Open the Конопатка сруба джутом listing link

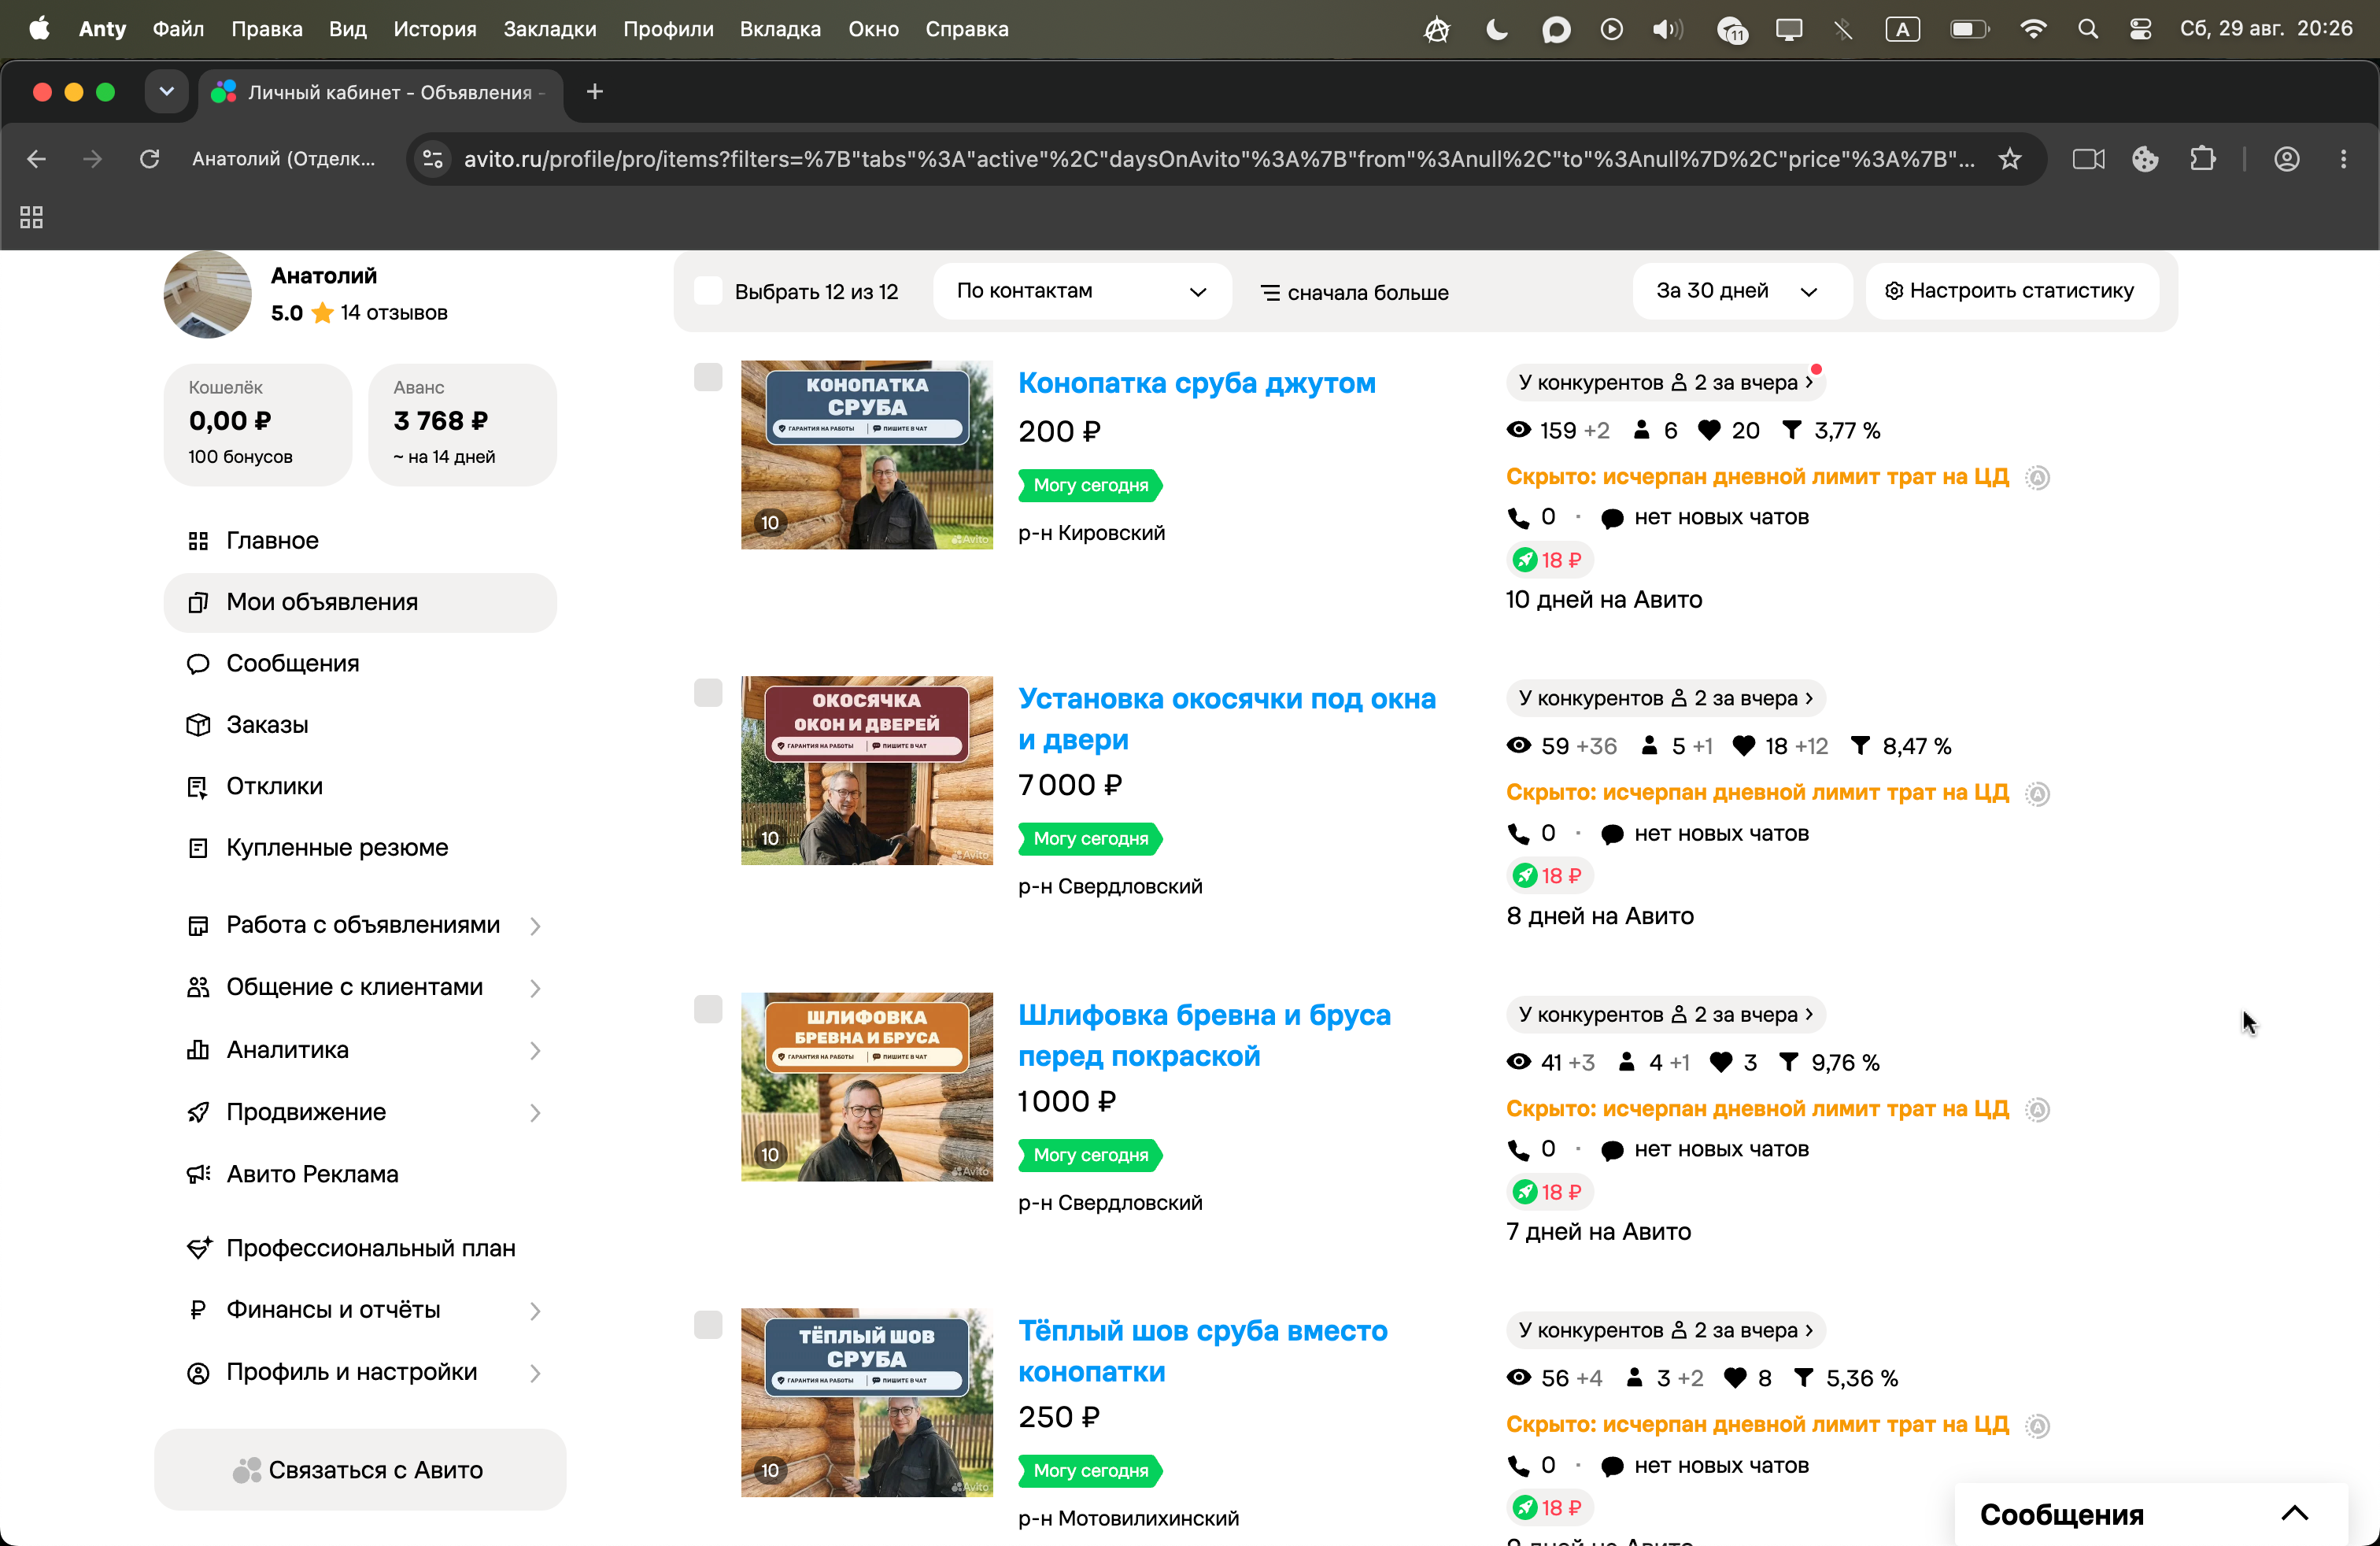coord(1197,383)
